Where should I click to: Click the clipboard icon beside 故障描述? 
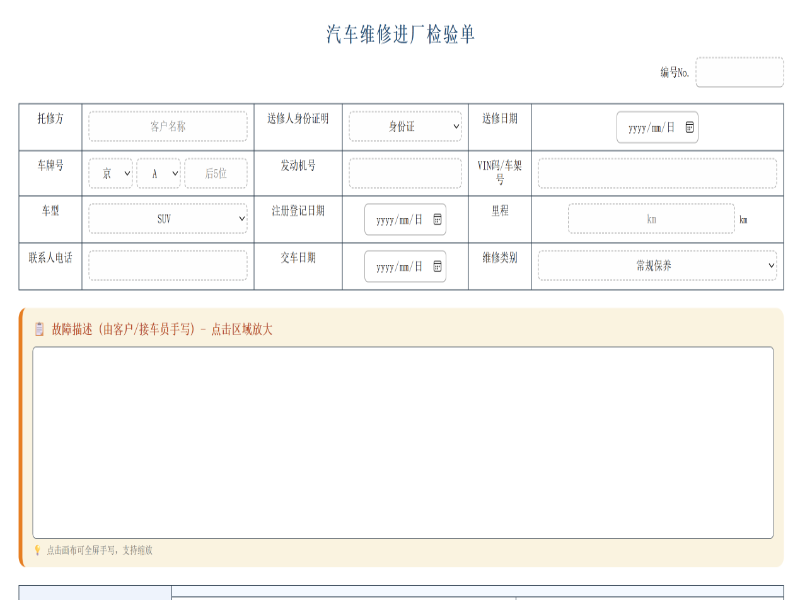[39, 329]
